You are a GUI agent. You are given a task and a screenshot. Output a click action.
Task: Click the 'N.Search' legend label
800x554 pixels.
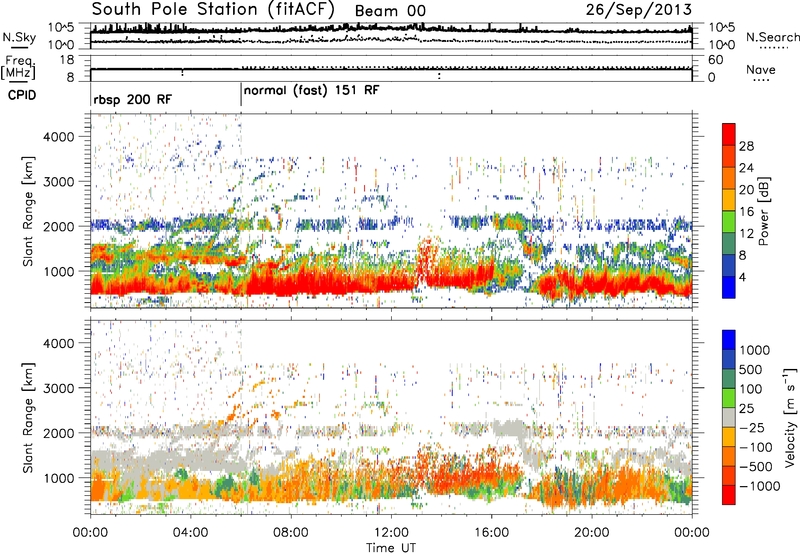[772, 37]
